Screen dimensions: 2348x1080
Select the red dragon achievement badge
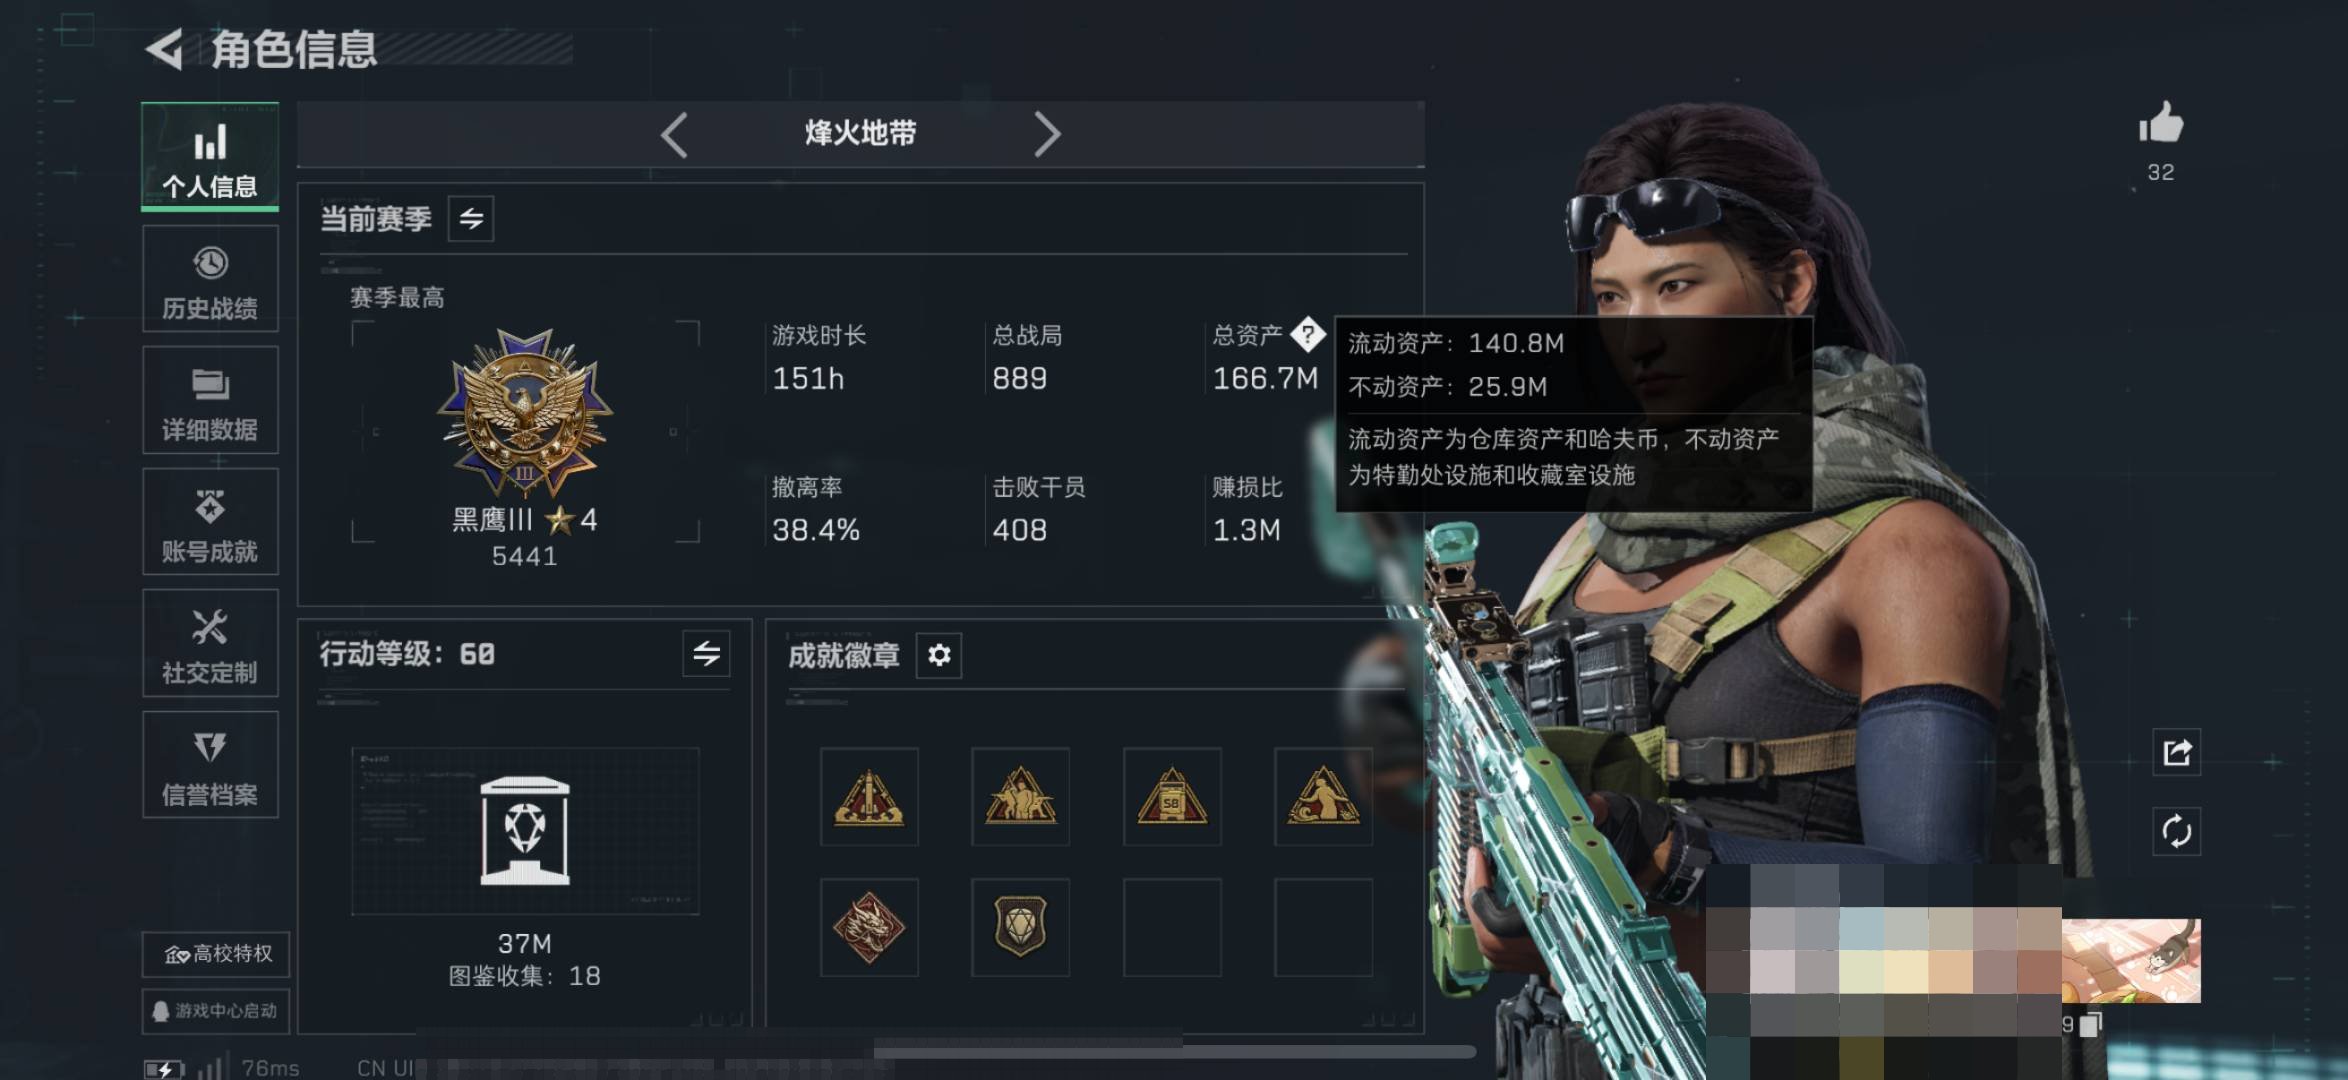(869, 928)
